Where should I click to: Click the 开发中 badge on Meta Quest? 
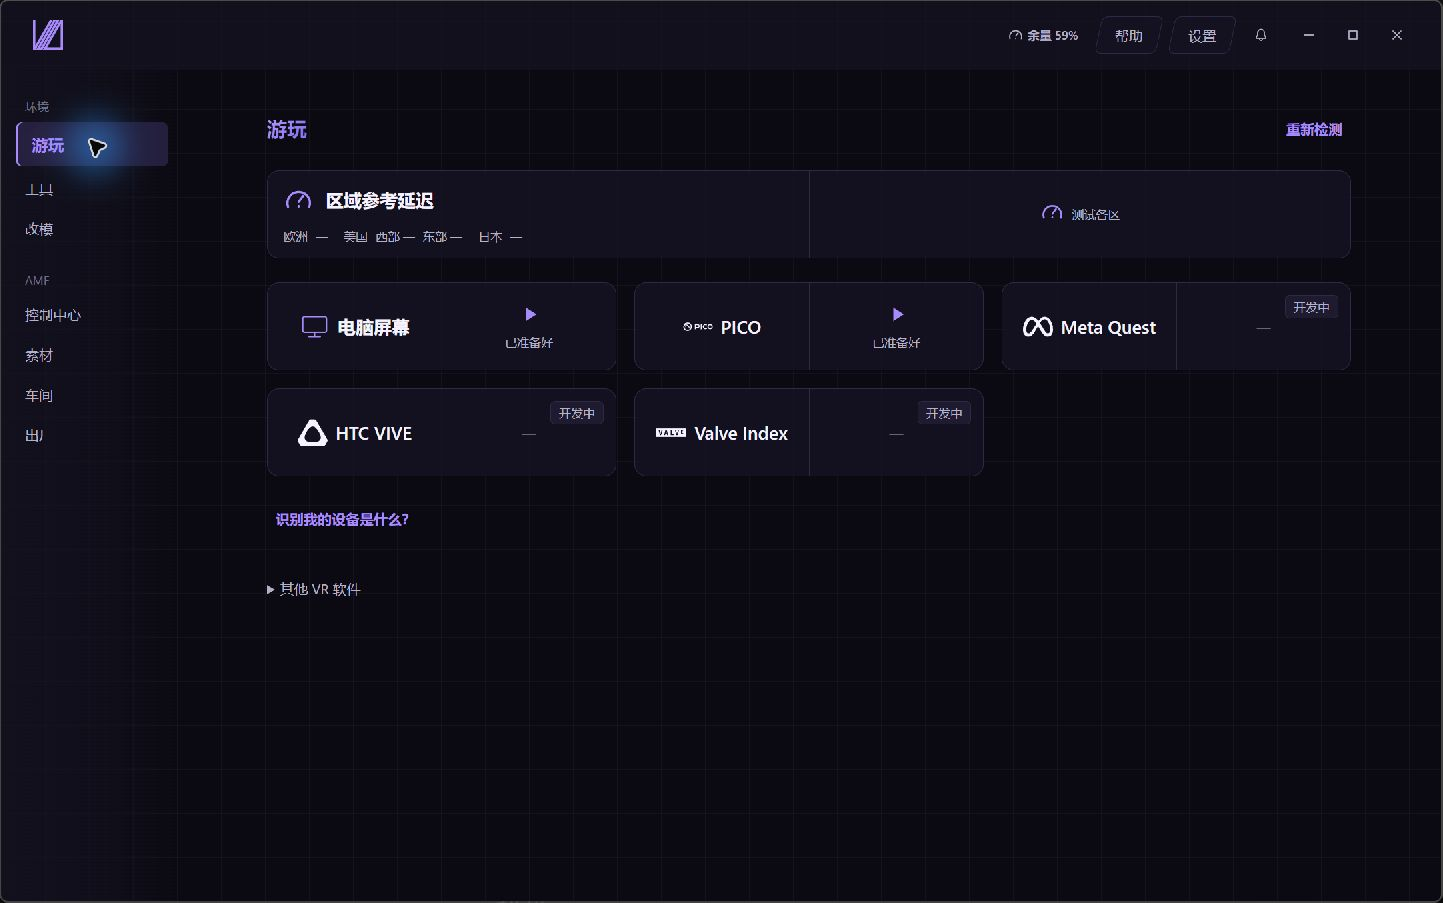[x=1311, y=307]
